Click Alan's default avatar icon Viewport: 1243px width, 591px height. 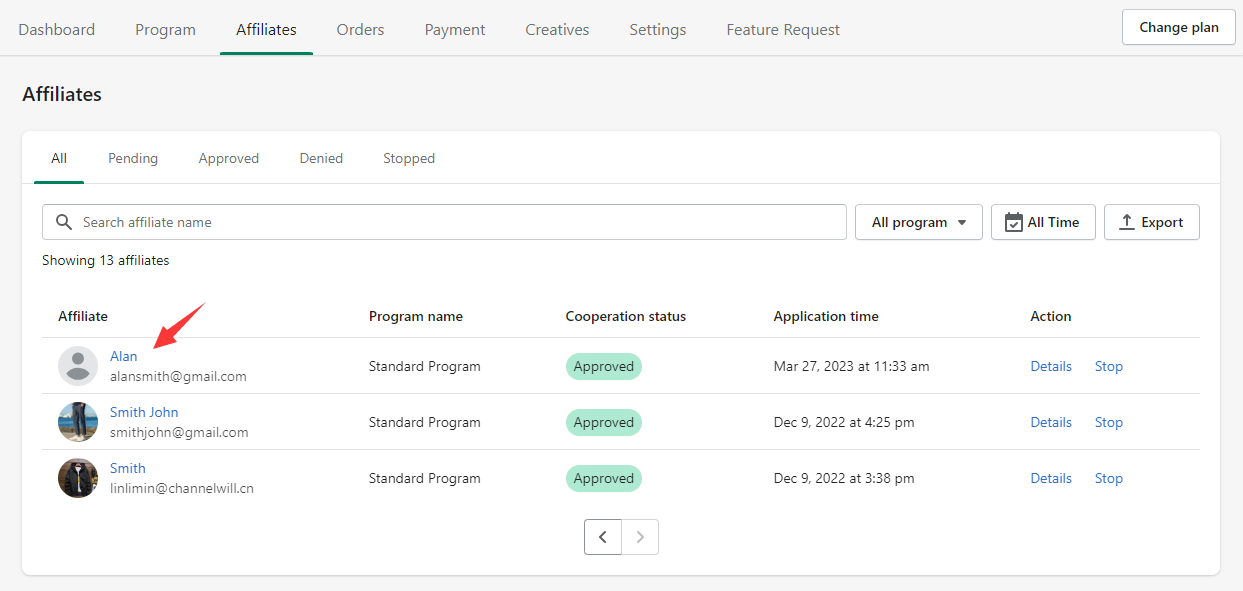(78, 366)
